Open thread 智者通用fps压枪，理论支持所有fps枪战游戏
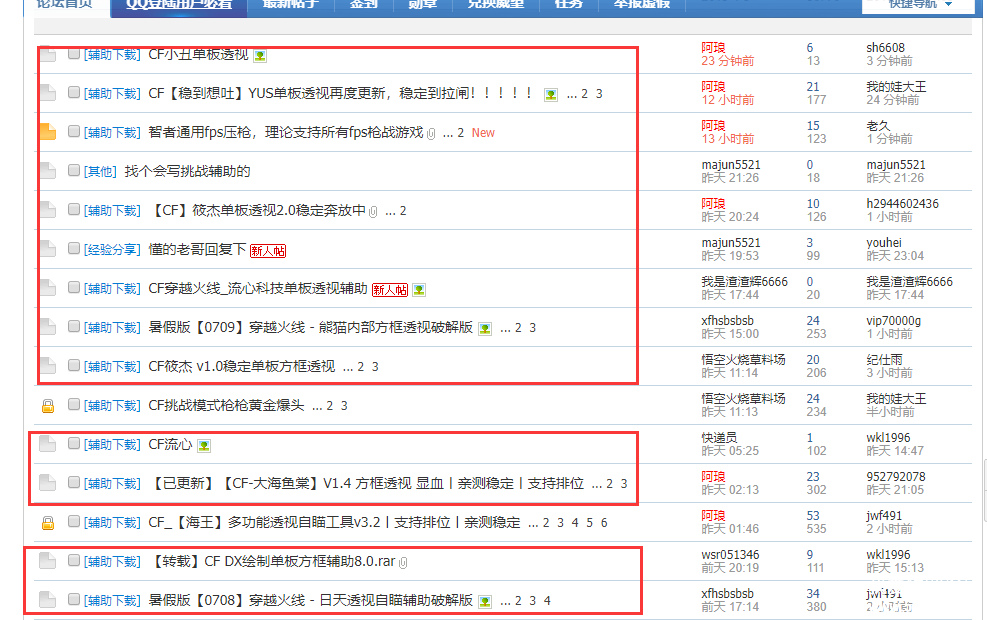987x620 pixels. 286,132
